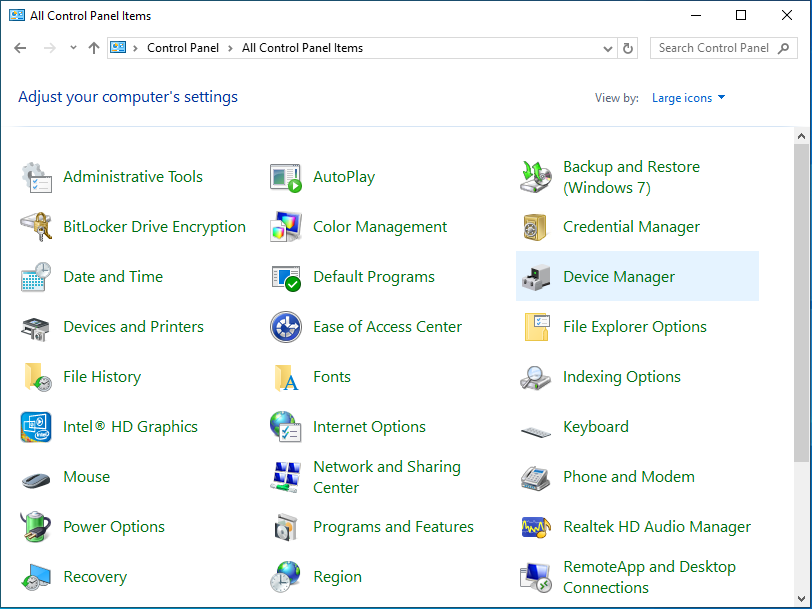Click the BitLocker Drive Encryption icon
The image size is (812, 609).
click(36, 227)
